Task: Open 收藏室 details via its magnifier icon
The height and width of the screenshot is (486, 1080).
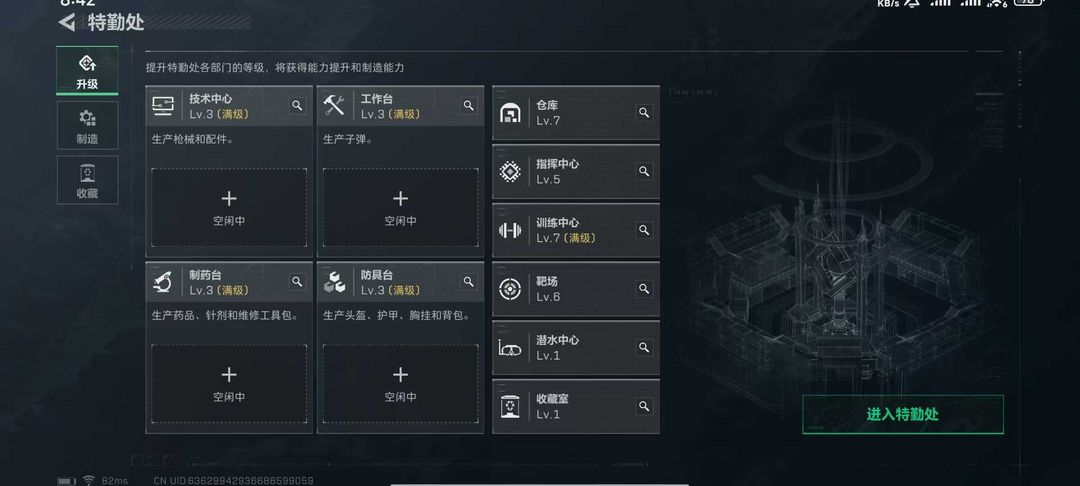Action: 644,406
